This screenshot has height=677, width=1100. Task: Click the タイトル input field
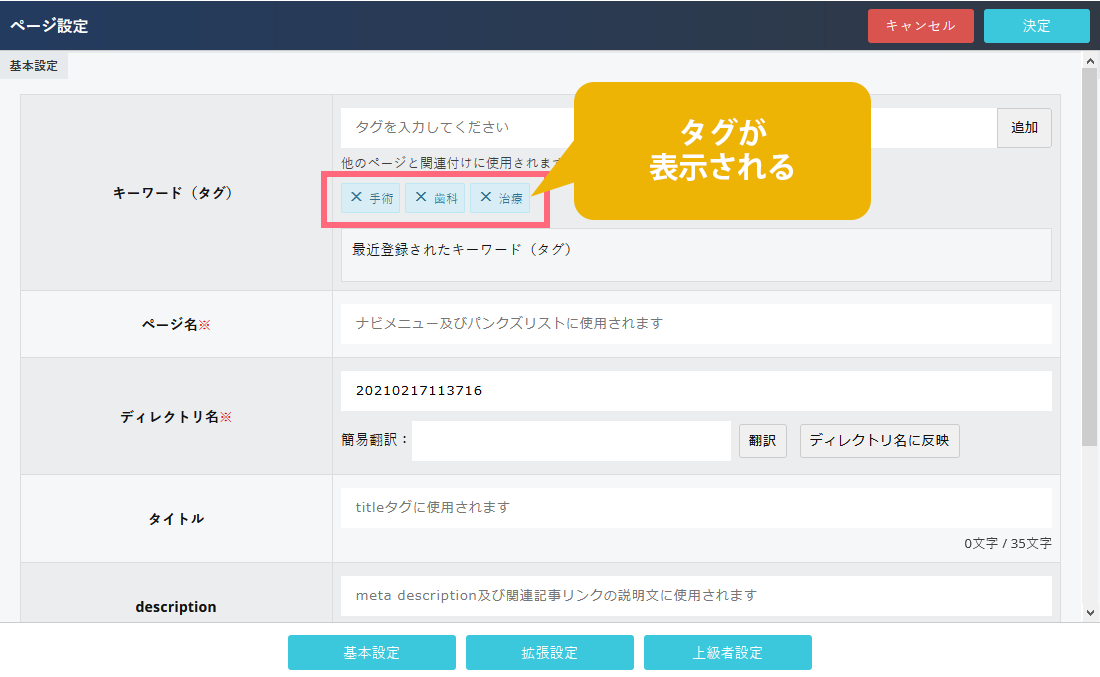(x=696, y=508)
